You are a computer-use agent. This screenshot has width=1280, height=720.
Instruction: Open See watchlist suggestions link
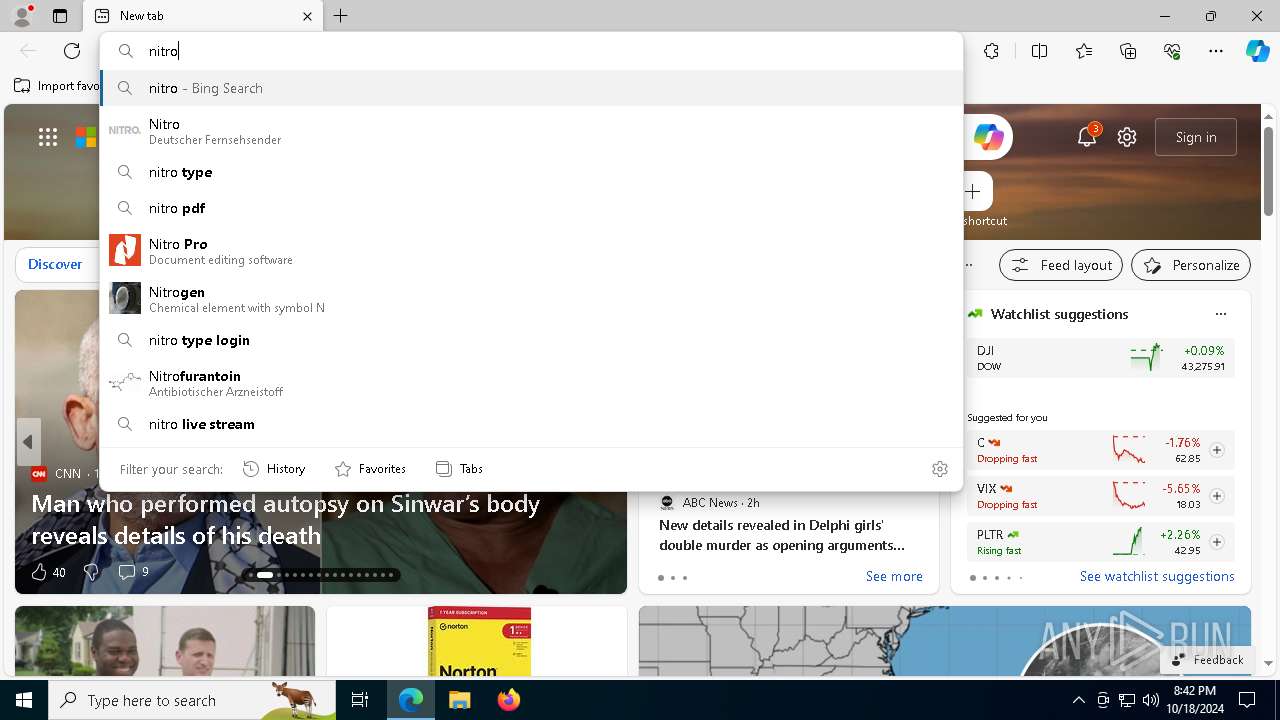pos(1157,576)
